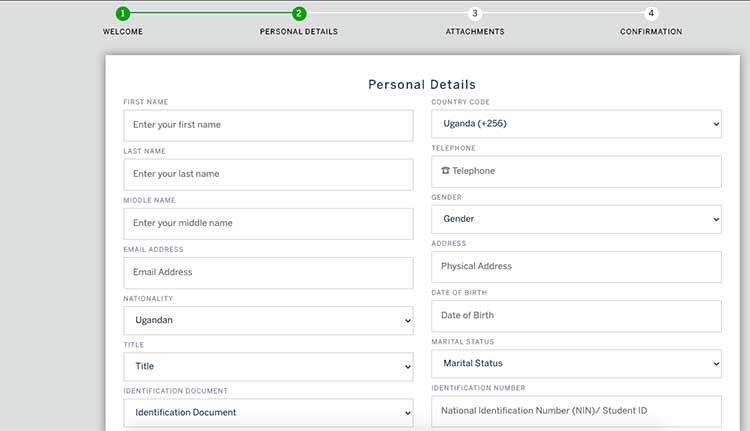750x431 pixels.
Task: Select the ATTACHMENTS step label
Action: coord(474,32)
